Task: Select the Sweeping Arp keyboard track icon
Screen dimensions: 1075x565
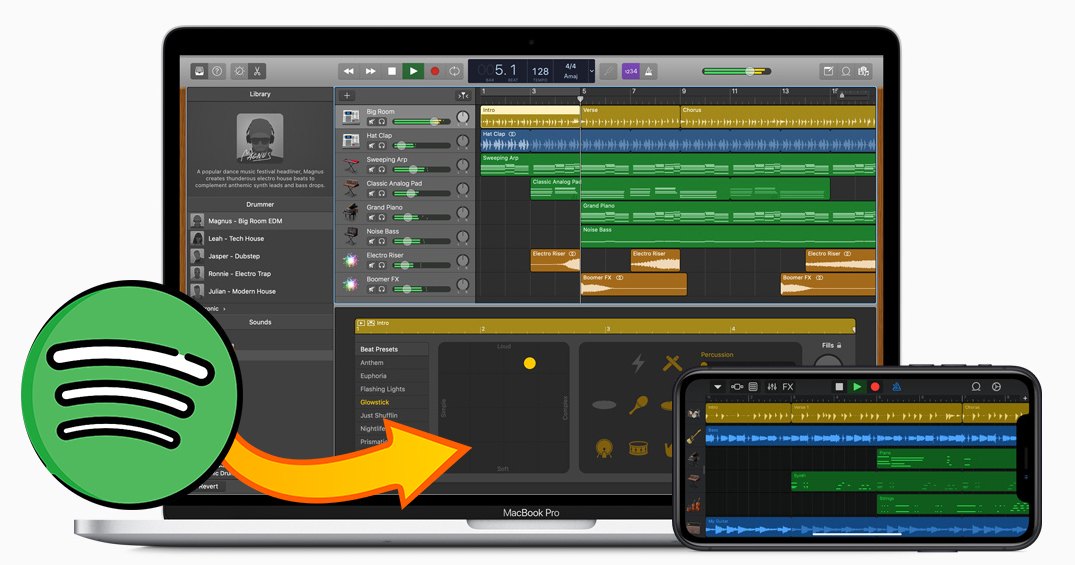Action: point(351,165)
